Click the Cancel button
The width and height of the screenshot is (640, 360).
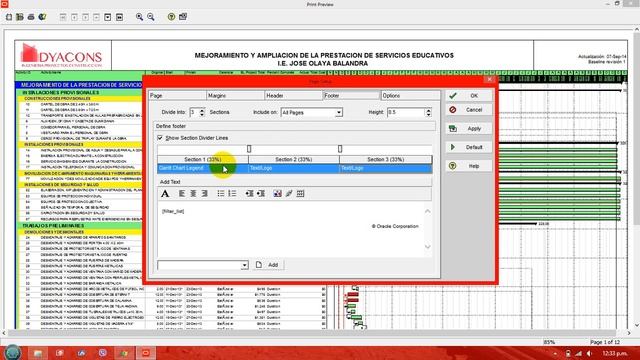tap(469, 110)
